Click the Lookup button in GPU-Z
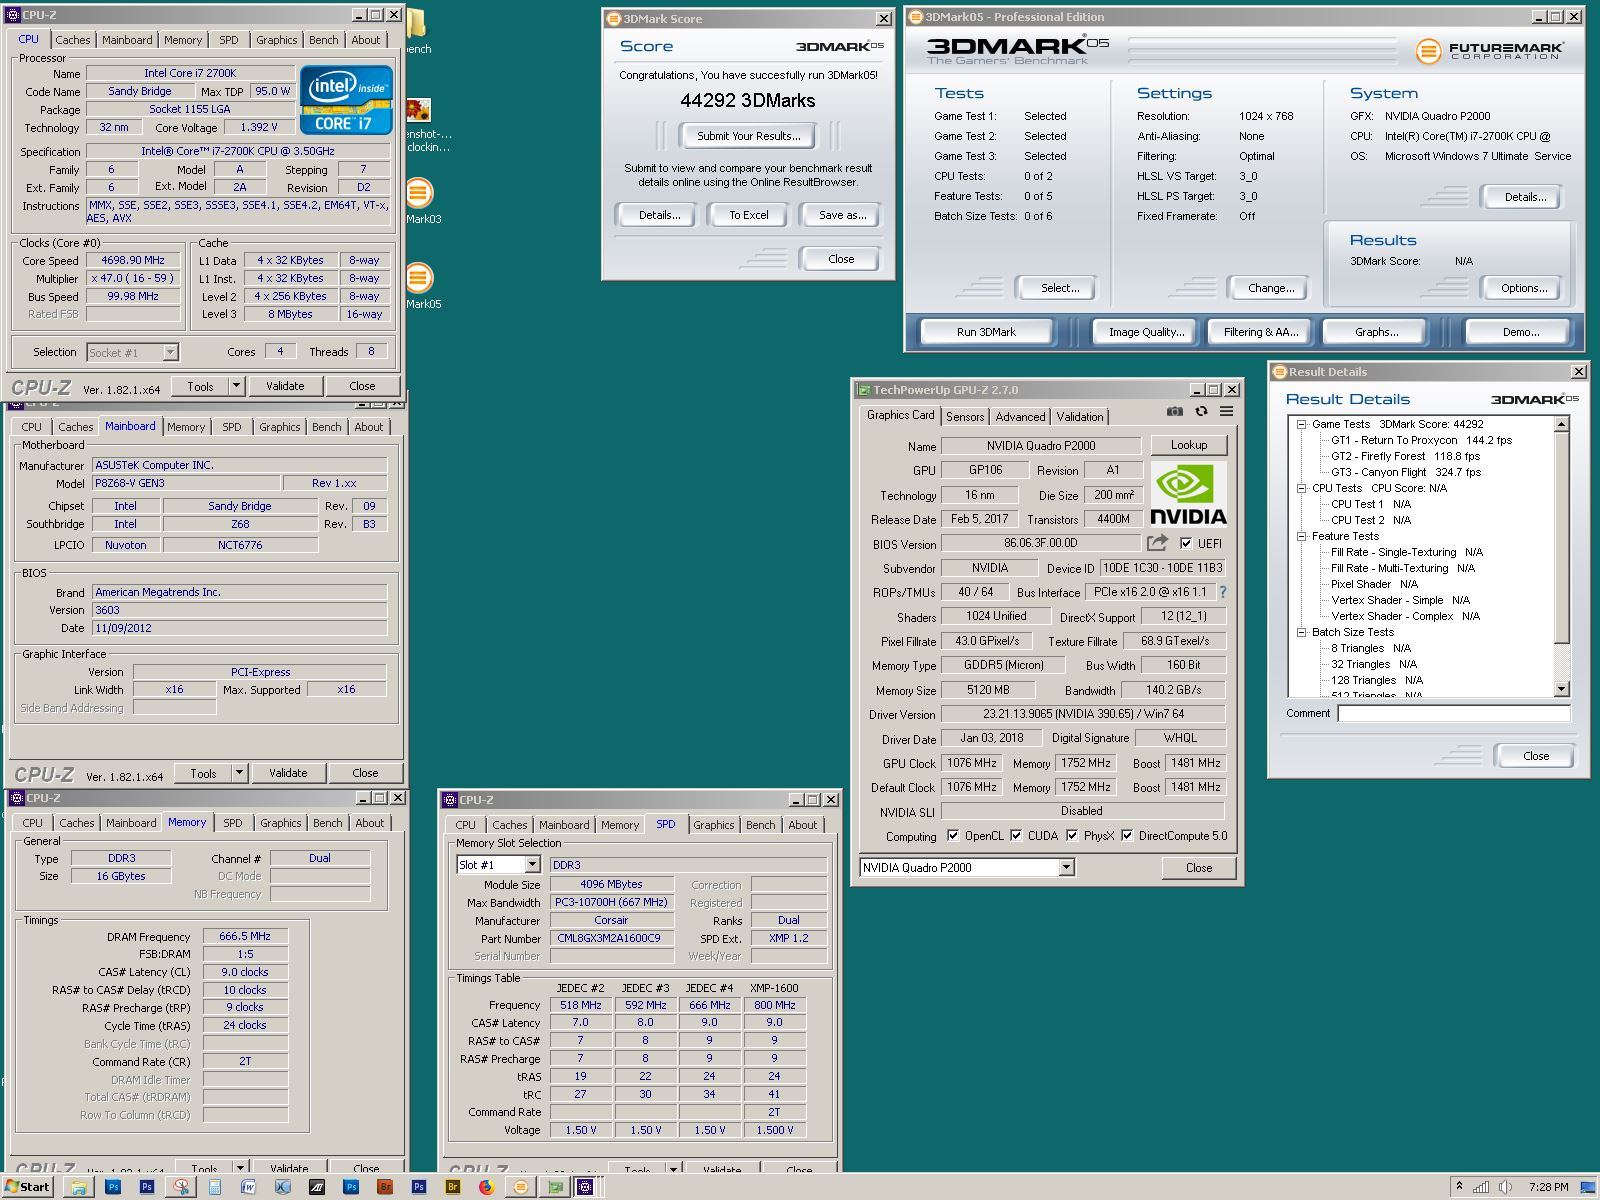The width and height of the screenshot is (1600, 1200). point(1189,445)
